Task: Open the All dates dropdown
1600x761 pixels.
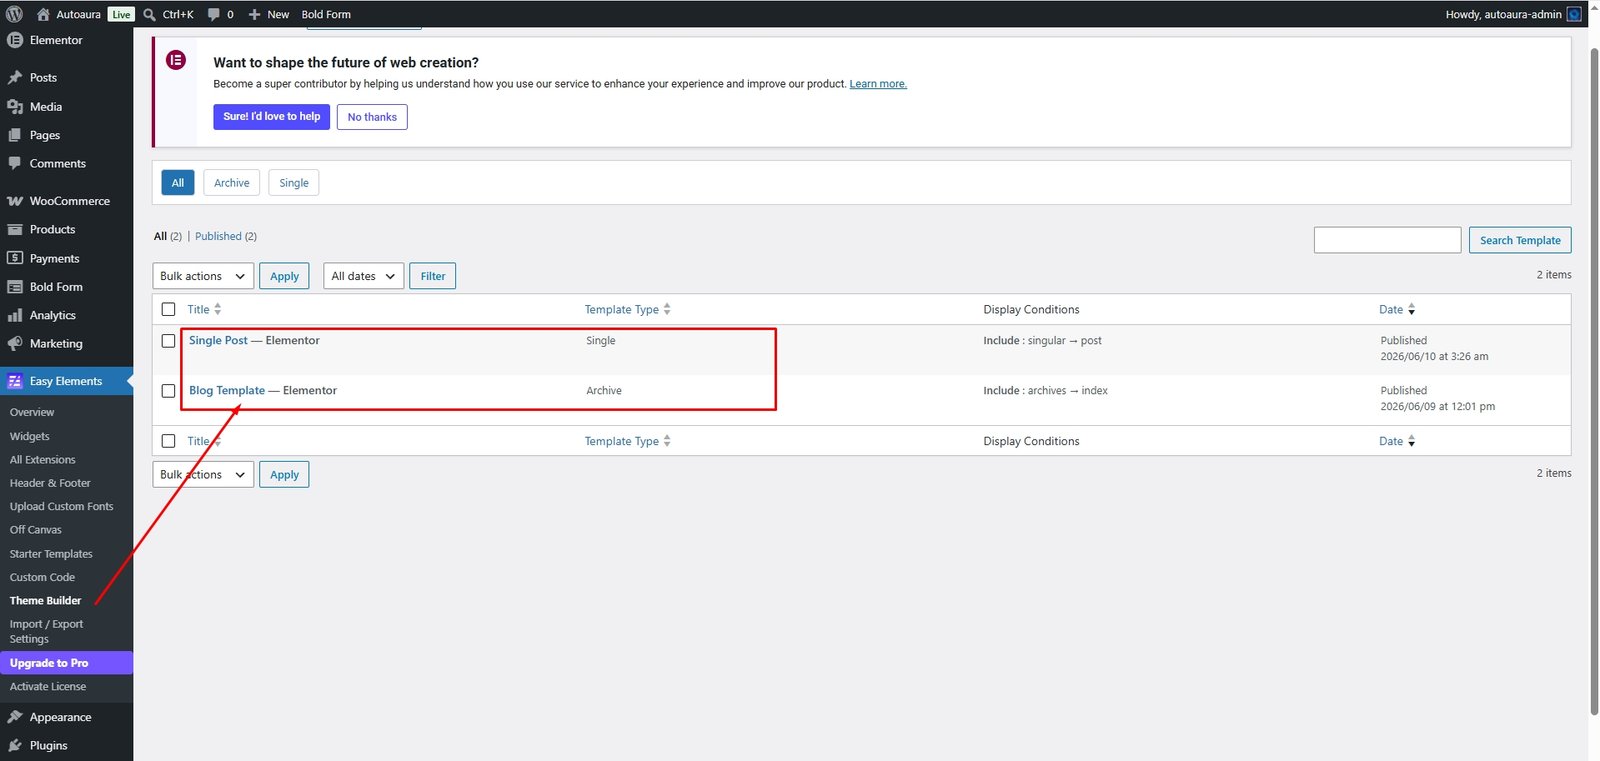Action: [364, 276]
